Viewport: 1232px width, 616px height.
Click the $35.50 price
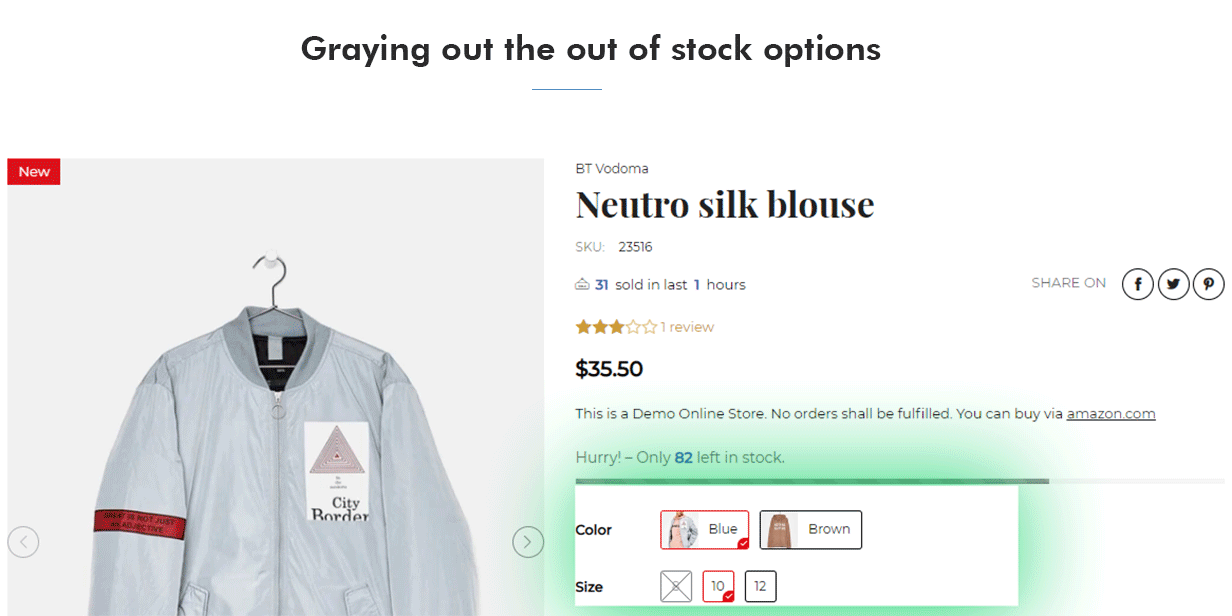[x=609, y=369]
